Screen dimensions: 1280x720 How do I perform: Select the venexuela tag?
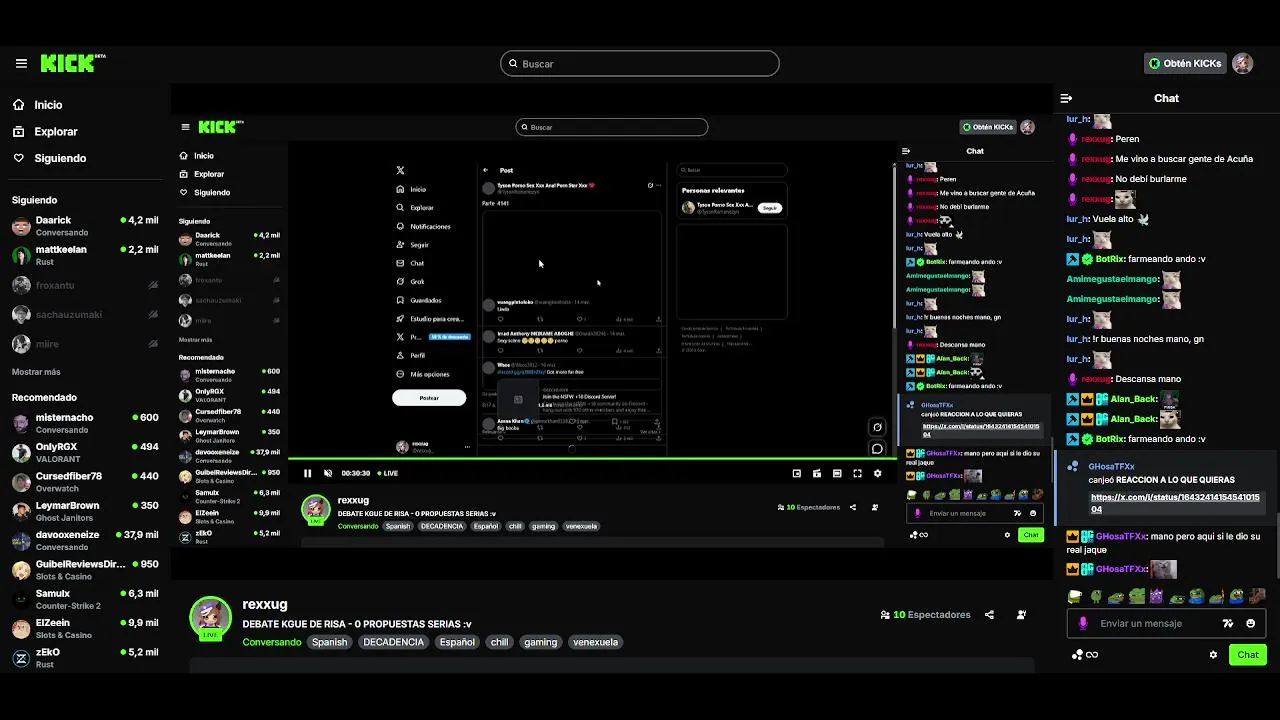click(x=595, y=642)
